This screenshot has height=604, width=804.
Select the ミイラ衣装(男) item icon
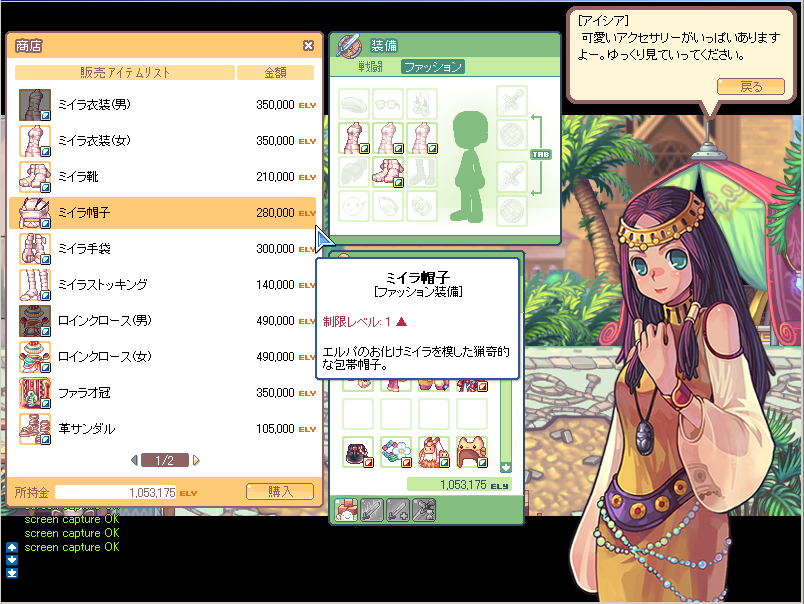35,105
